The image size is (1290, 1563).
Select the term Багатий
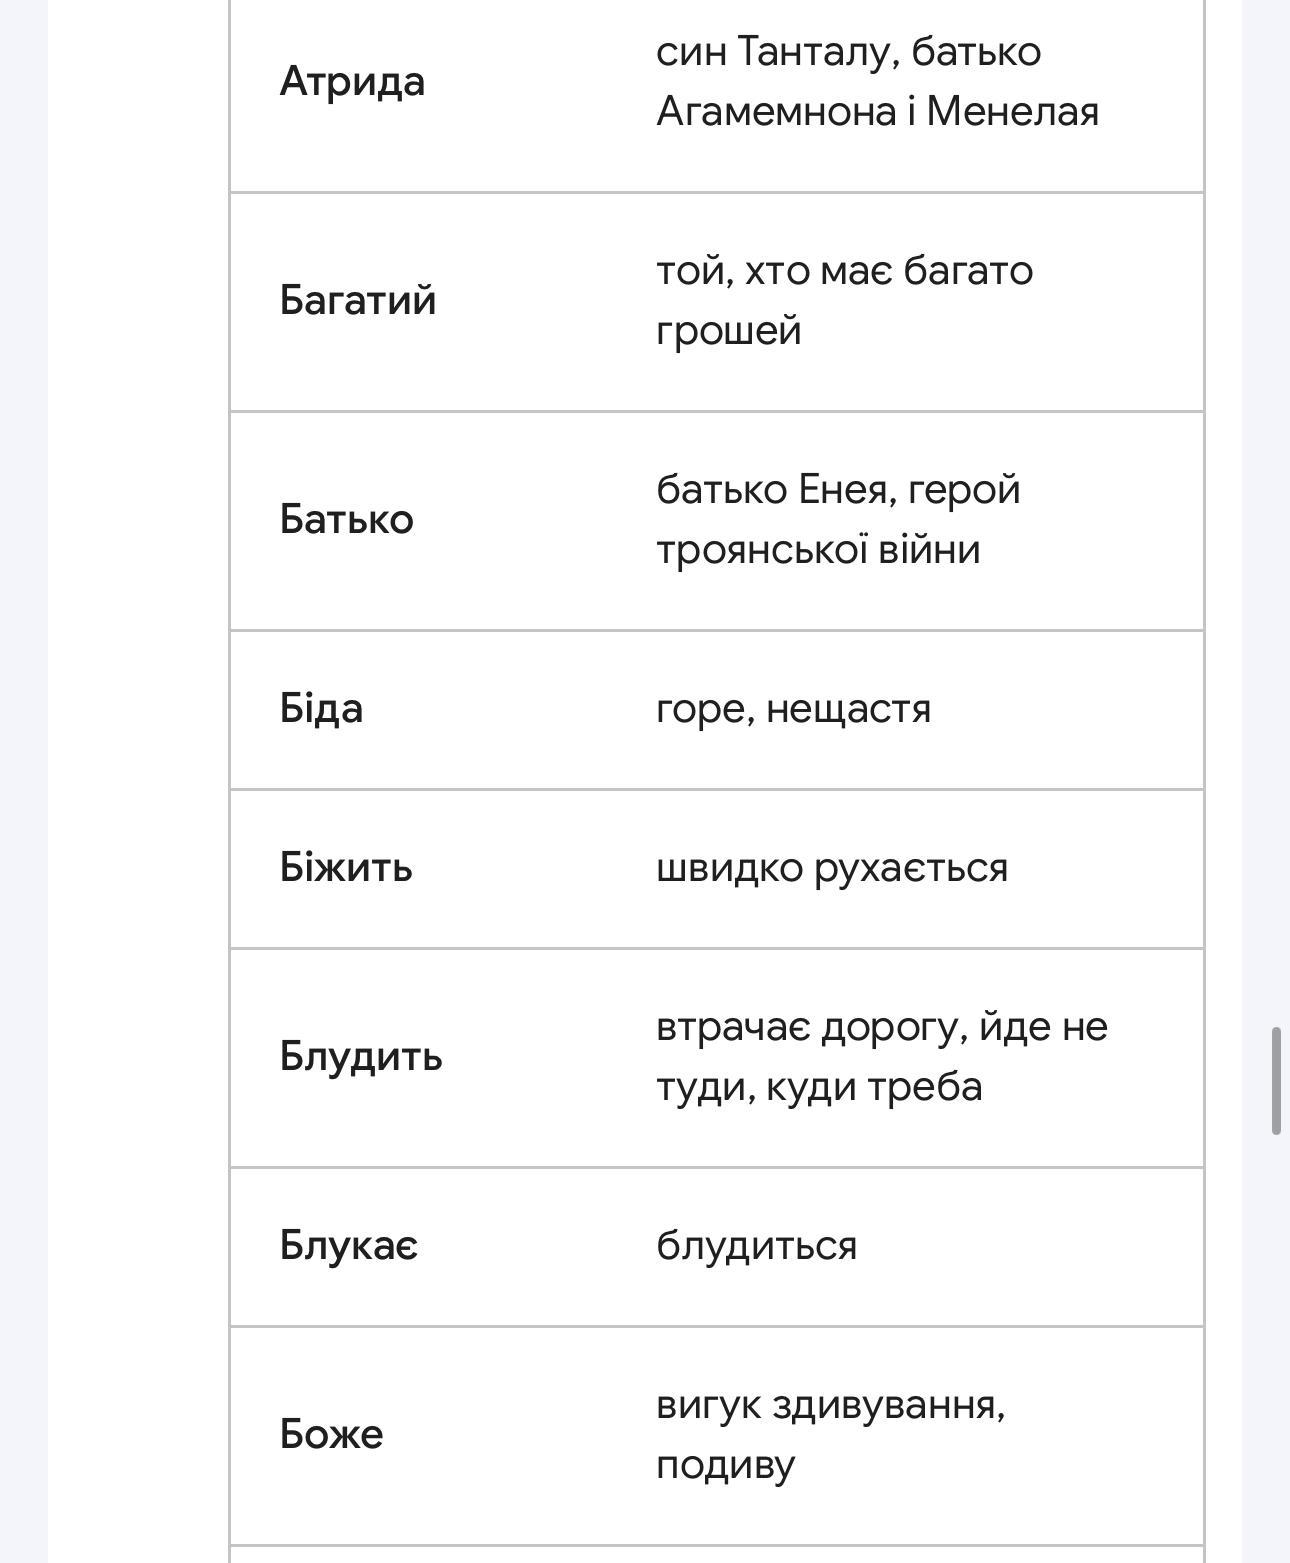pos(357,300)
